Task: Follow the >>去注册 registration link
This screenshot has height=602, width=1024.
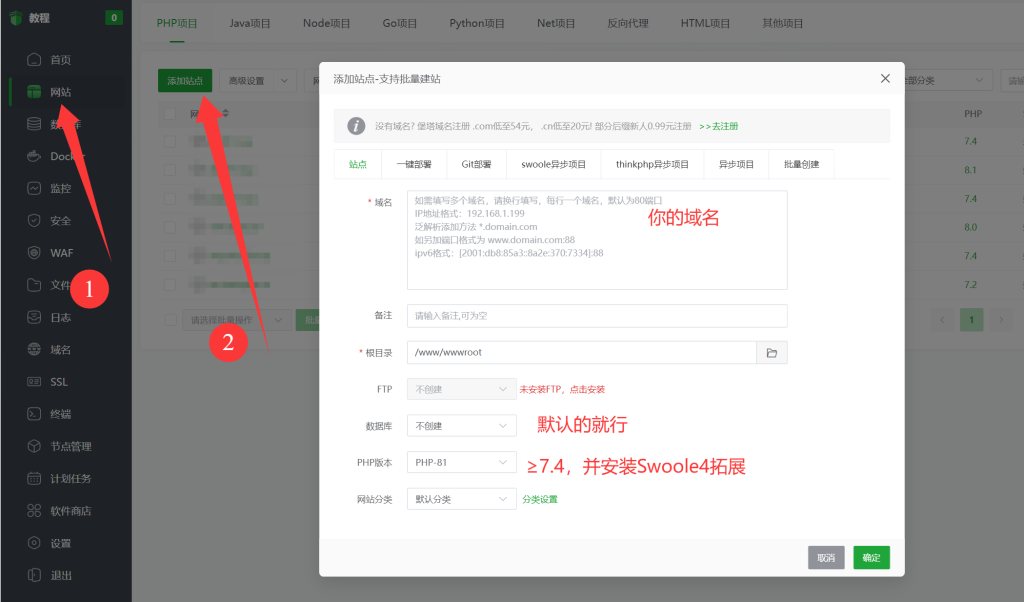Action: click(x=718, y=126)
